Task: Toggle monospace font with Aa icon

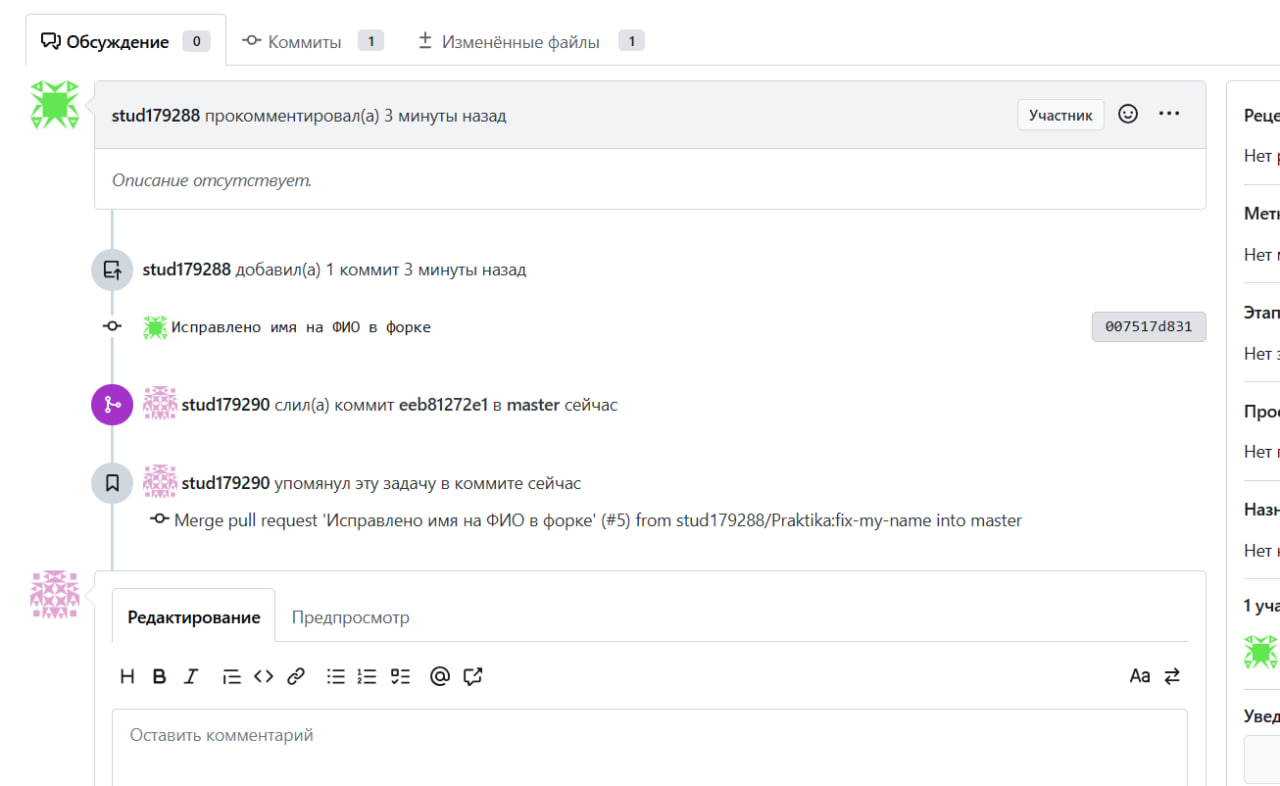Action: tap(1139, 676)
